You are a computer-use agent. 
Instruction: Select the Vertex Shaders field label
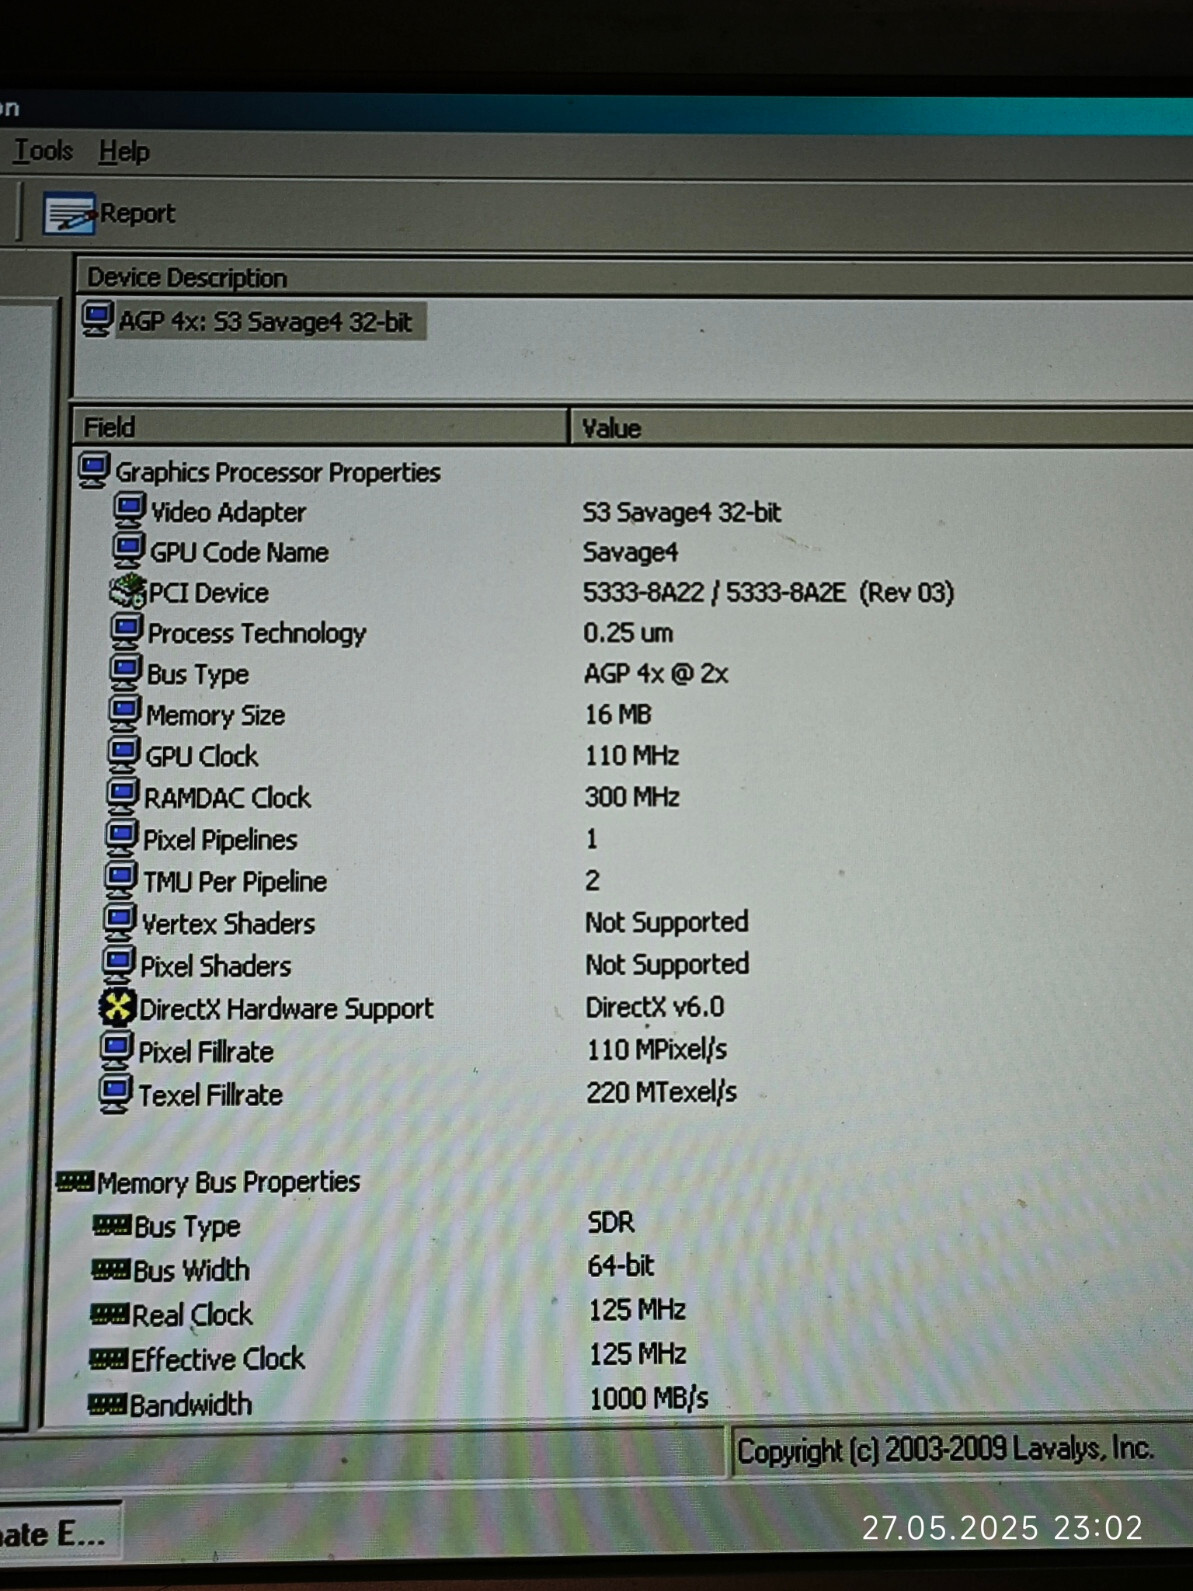point(228,924)
